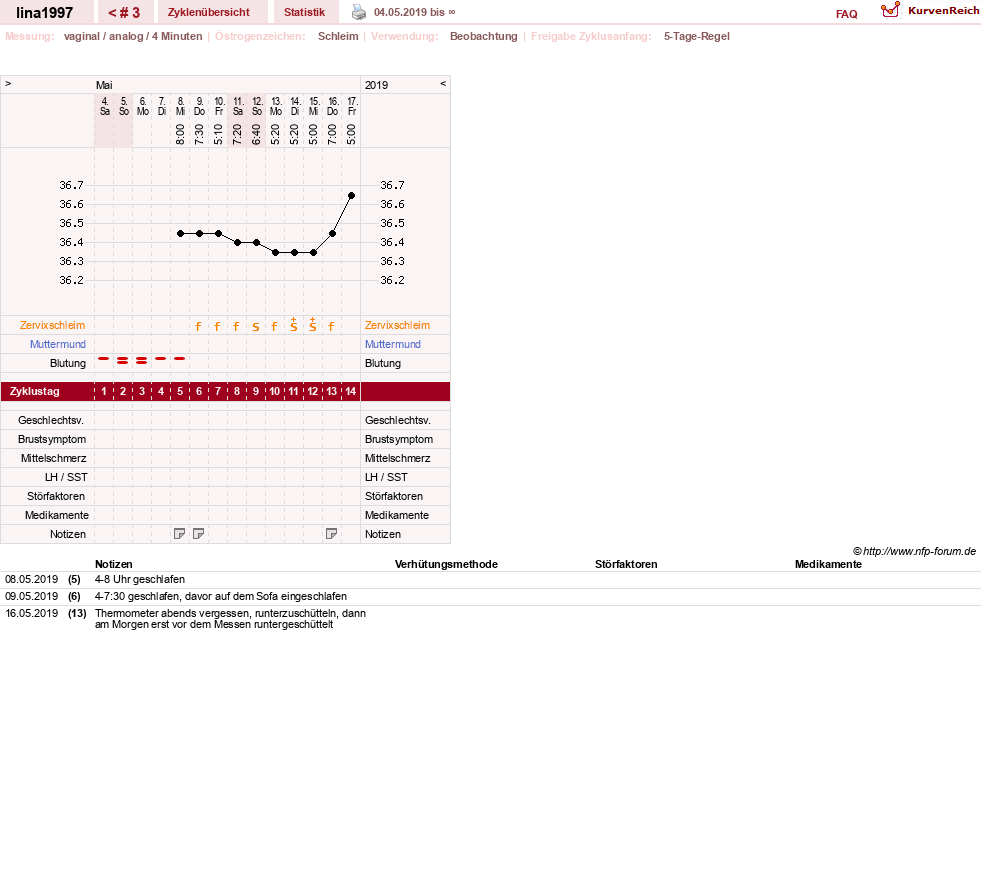Open the FAQ link
Viewport: 981px width, 877px height.
point(846,14)
